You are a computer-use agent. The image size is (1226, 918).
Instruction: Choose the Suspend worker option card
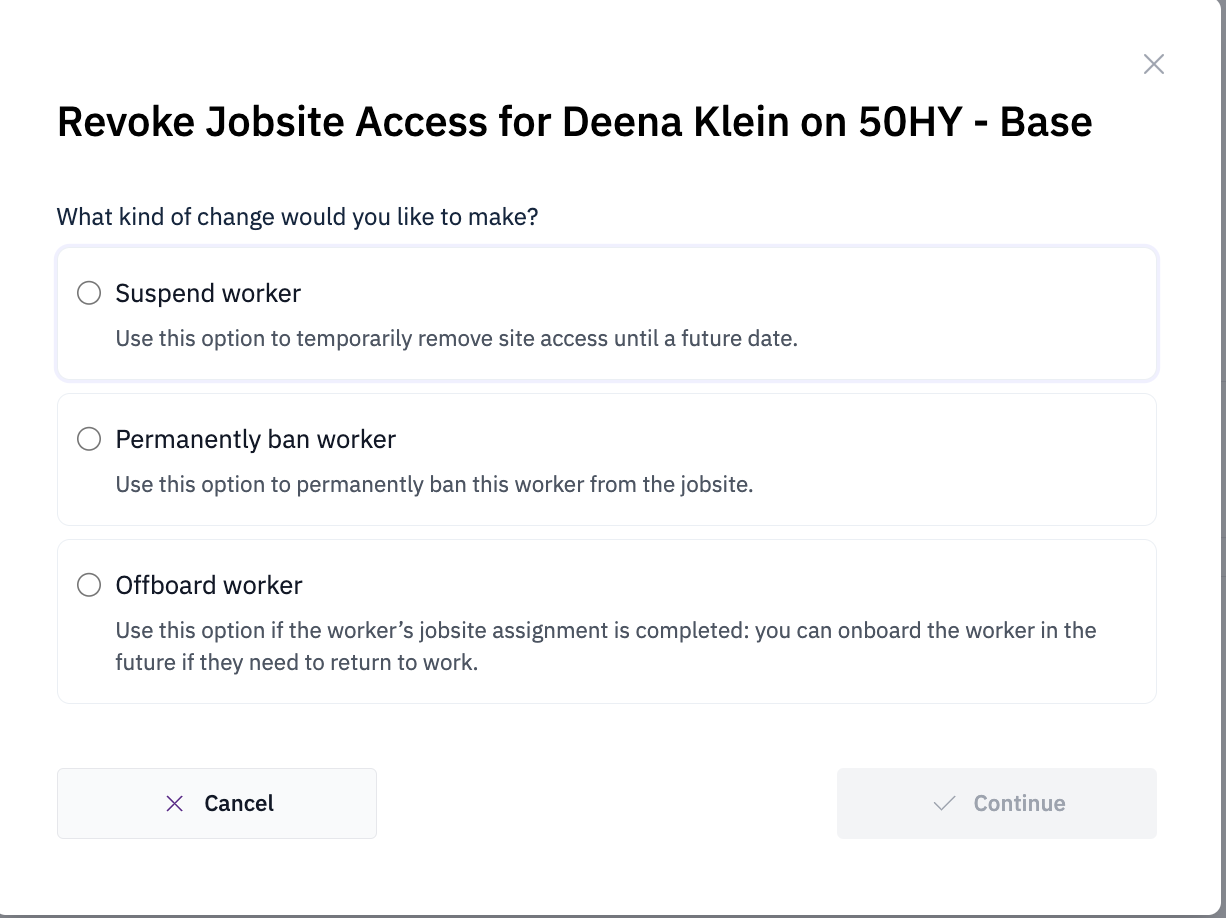coord(607,313)
